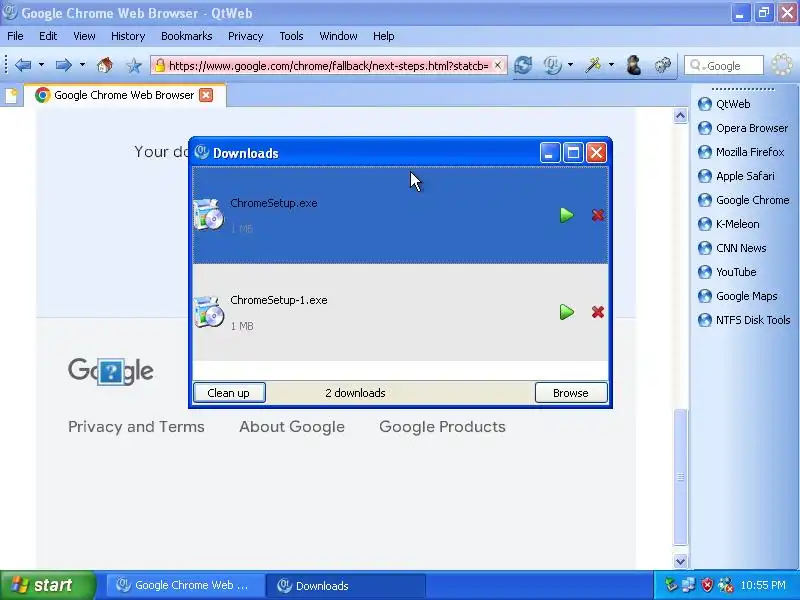
Task: Open the File menu
Action: point(15,36)
